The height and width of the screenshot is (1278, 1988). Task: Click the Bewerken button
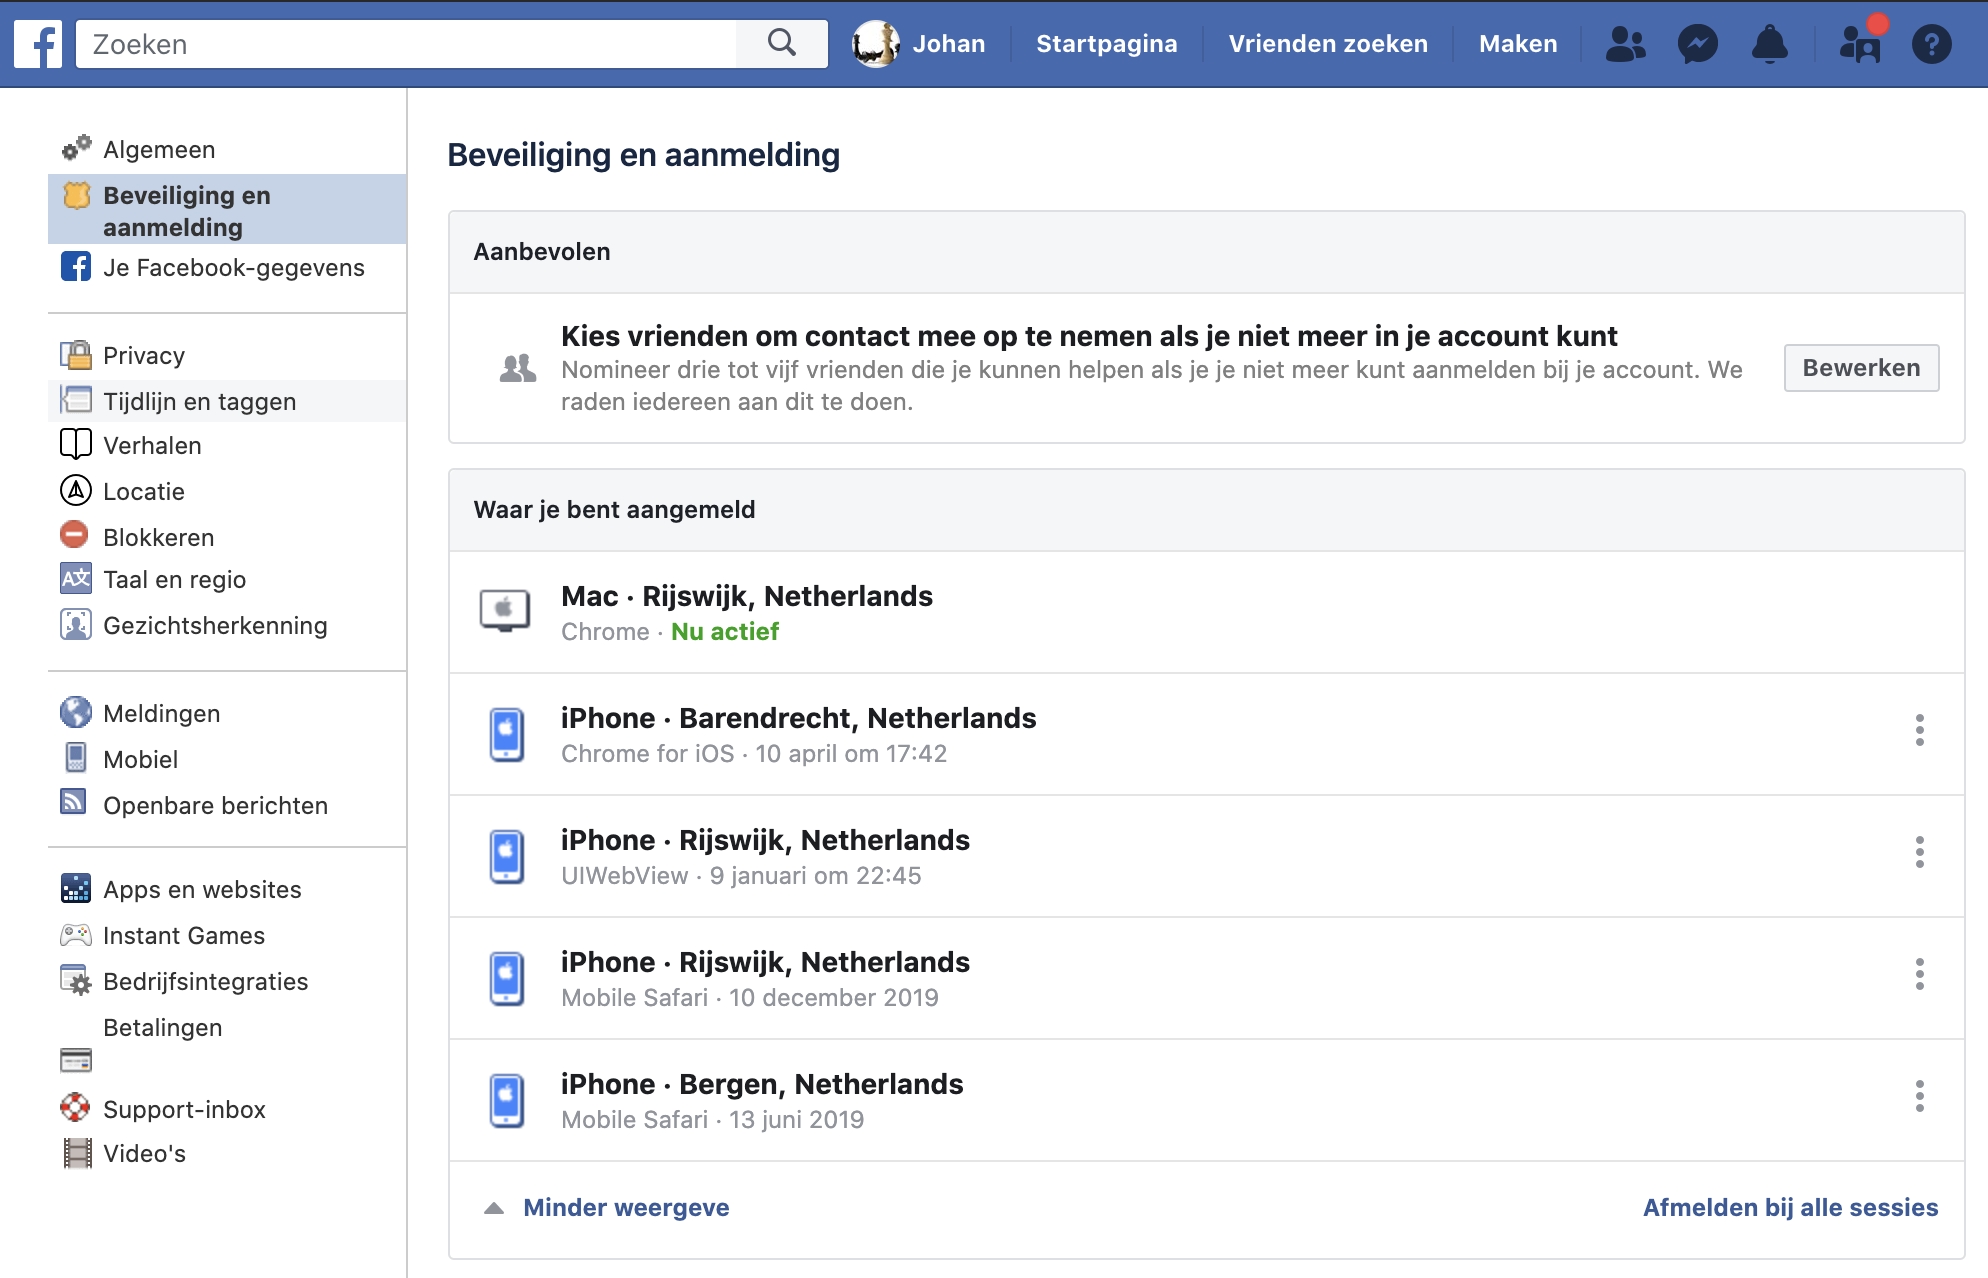(x=1860, y=368)
